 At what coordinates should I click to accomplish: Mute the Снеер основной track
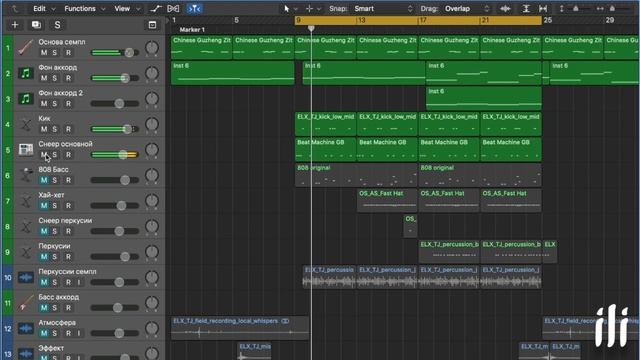[x=44, y=155]
